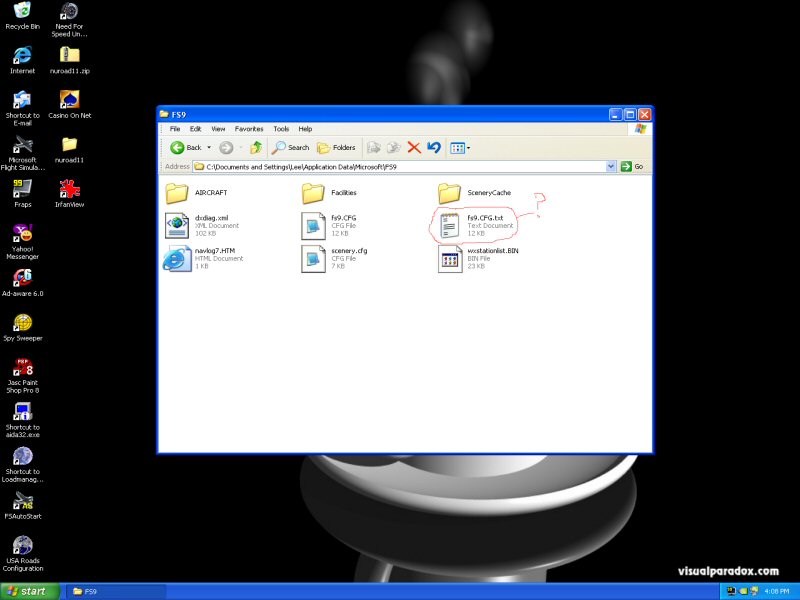Click the Address bar path field
The image size is (800, 600).
[x=400, y=166]
